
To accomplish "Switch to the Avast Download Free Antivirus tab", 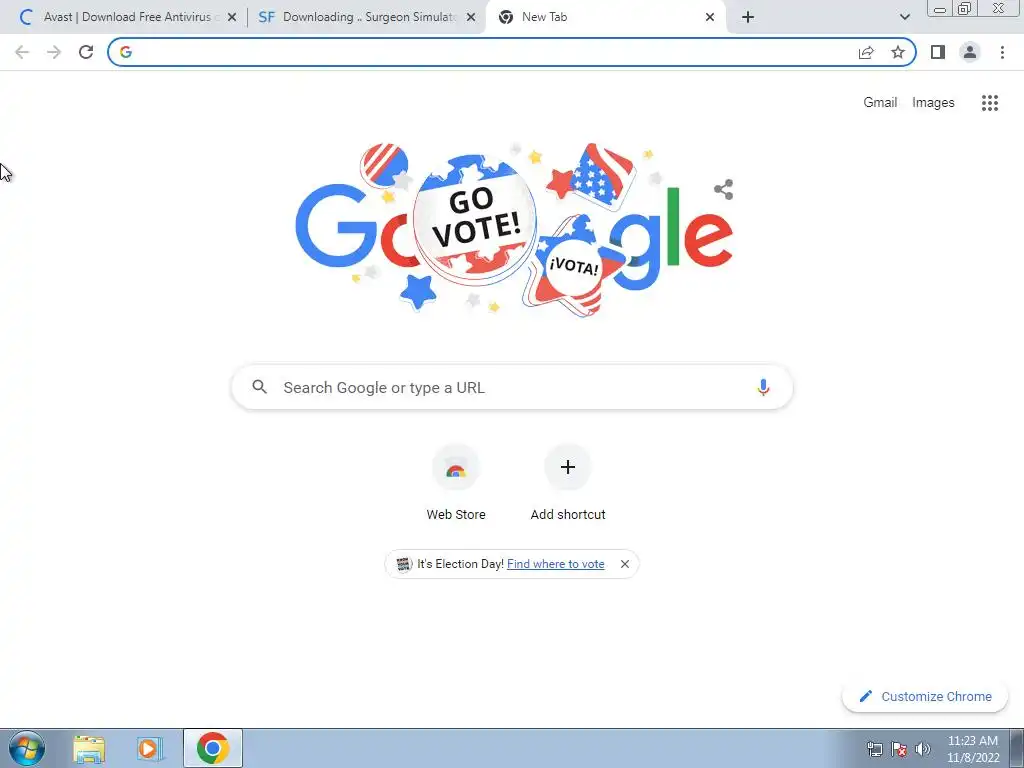I will pos(128,17).
